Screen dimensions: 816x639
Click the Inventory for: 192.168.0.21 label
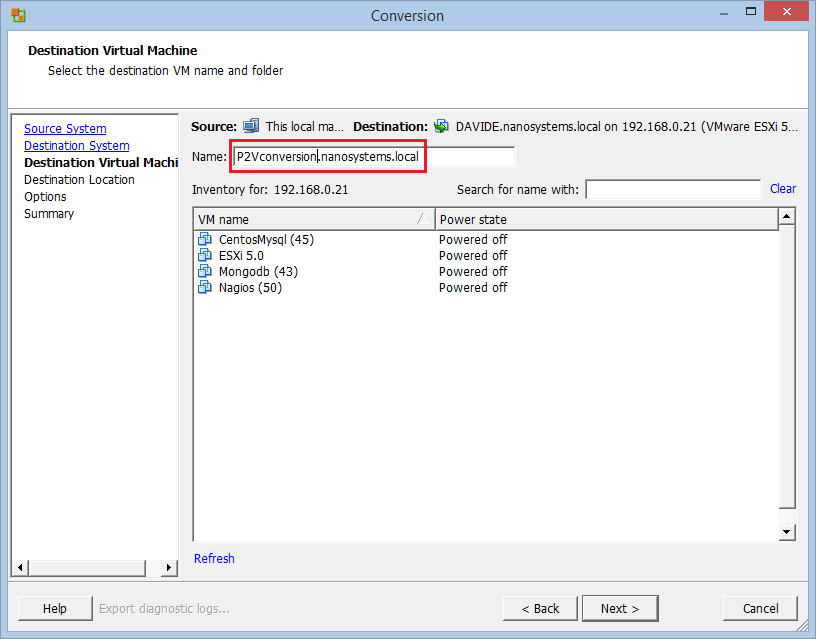270,189
